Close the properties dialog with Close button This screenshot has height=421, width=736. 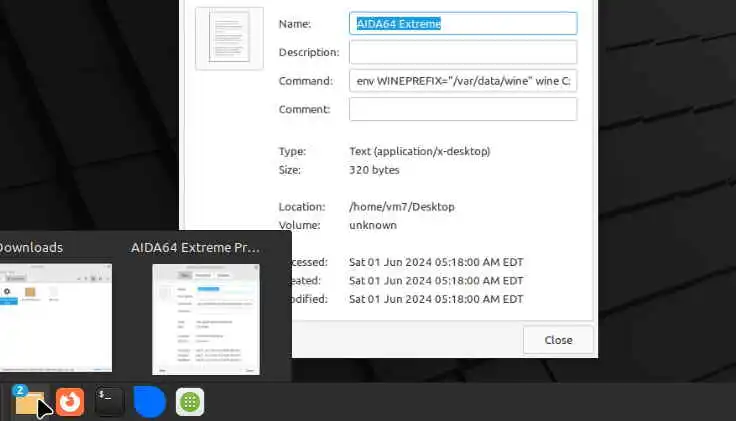coord(558,340)
